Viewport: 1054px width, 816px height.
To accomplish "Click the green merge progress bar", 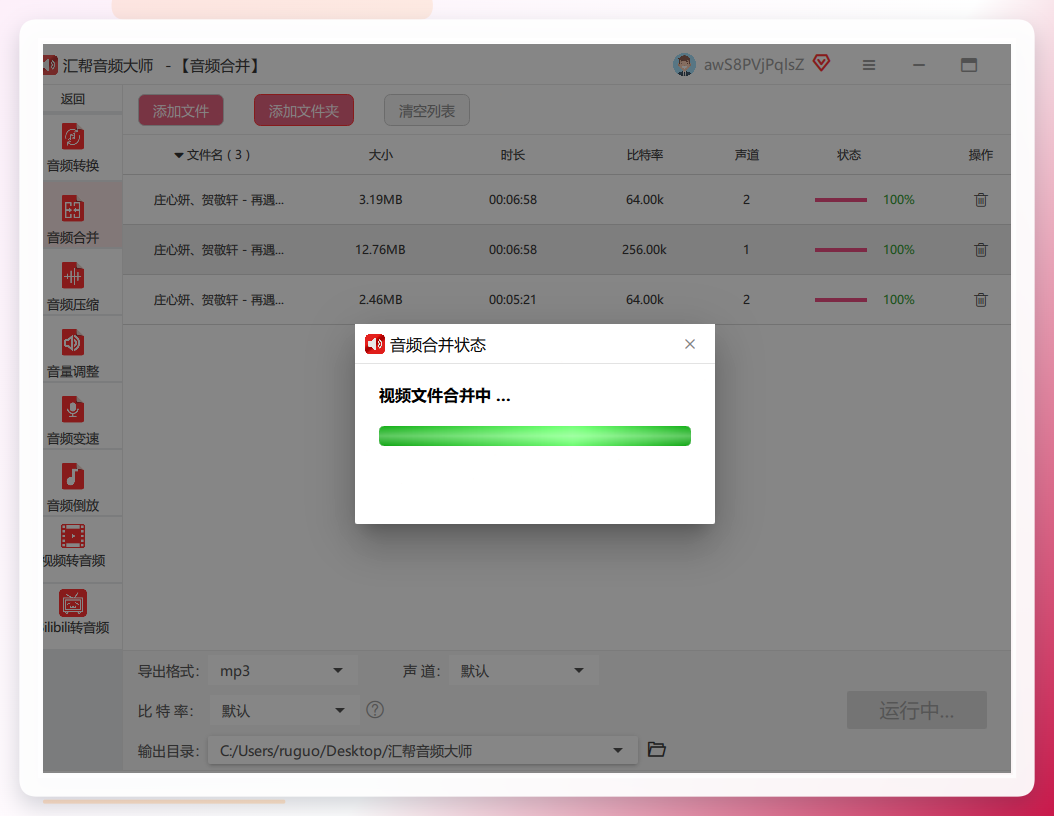I will pos(535,436).
